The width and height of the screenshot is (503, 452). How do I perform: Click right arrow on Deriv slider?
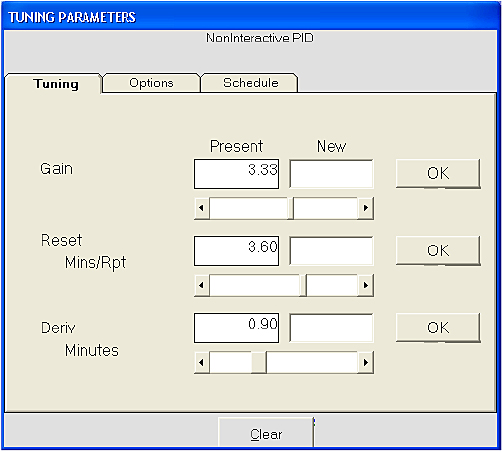tap(366, 362)
